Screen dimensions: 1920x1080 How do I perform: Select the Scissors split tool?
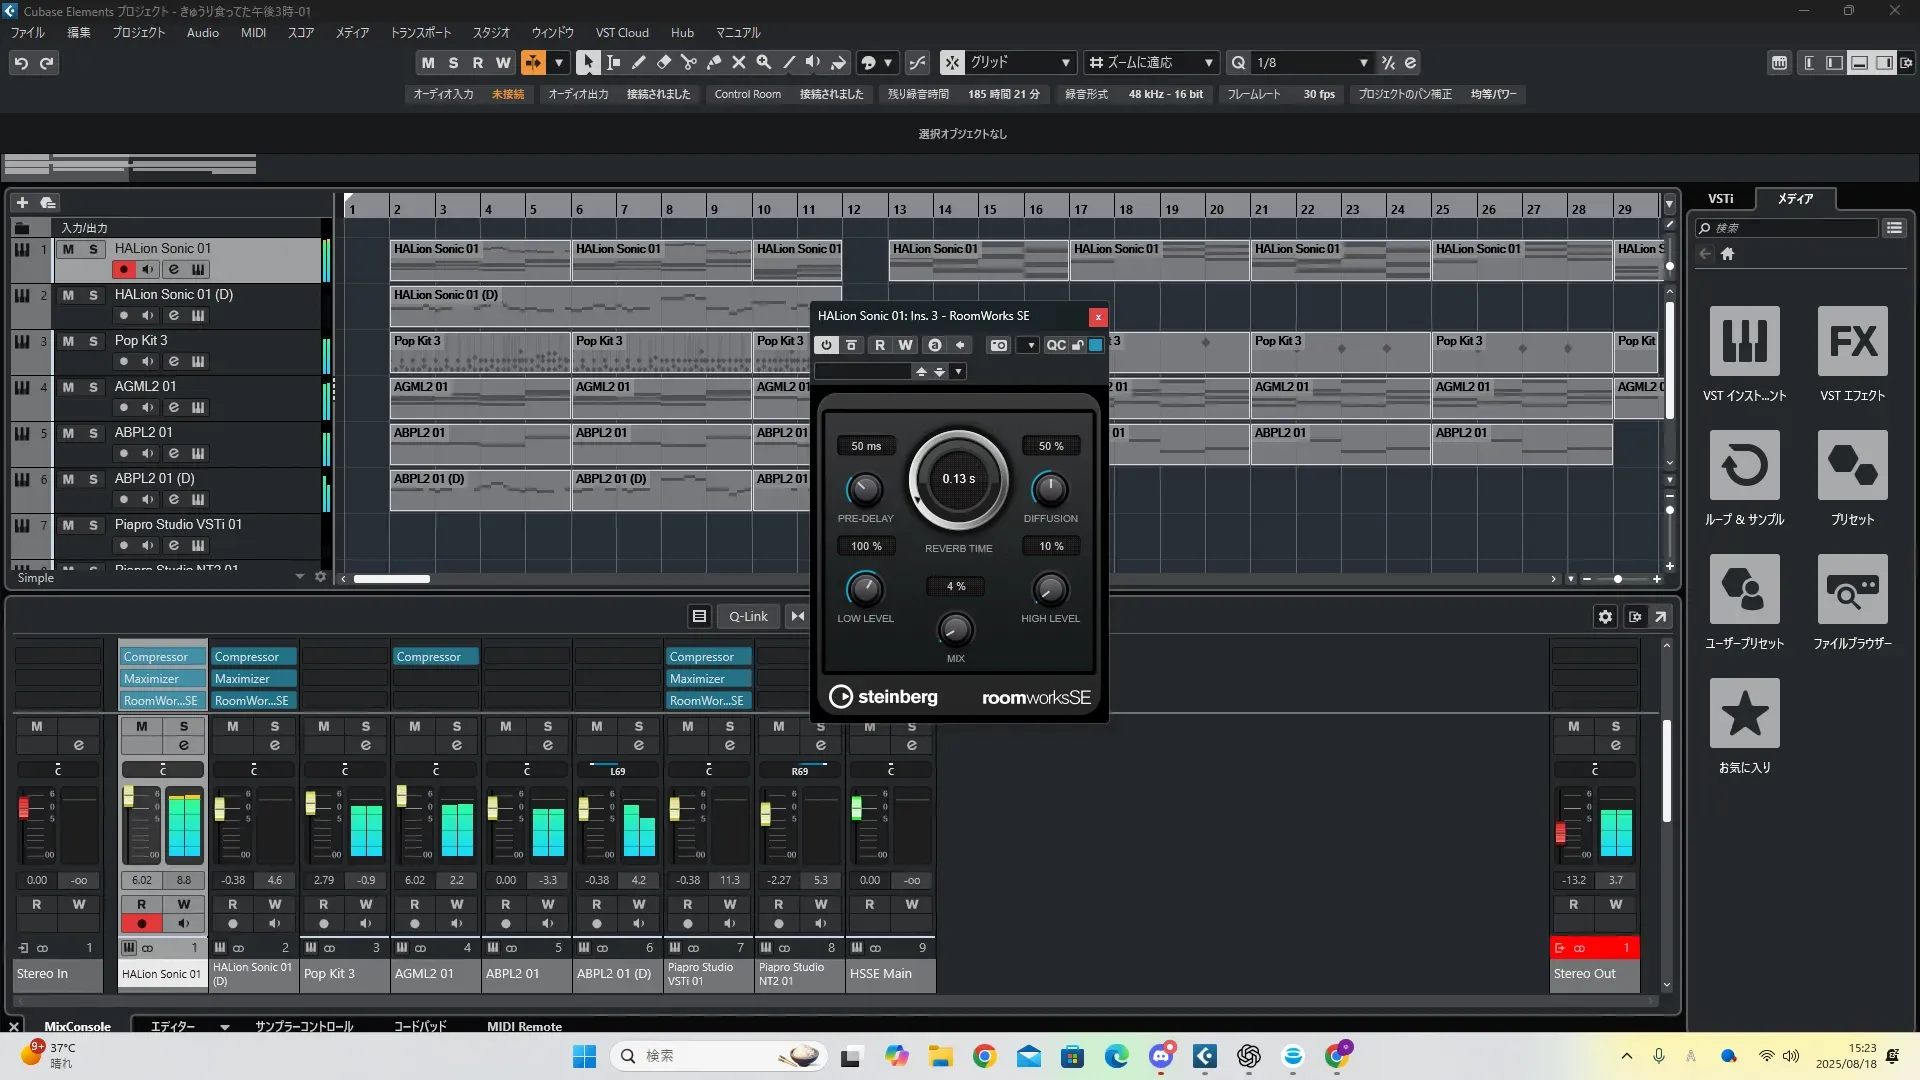[688, 62]
